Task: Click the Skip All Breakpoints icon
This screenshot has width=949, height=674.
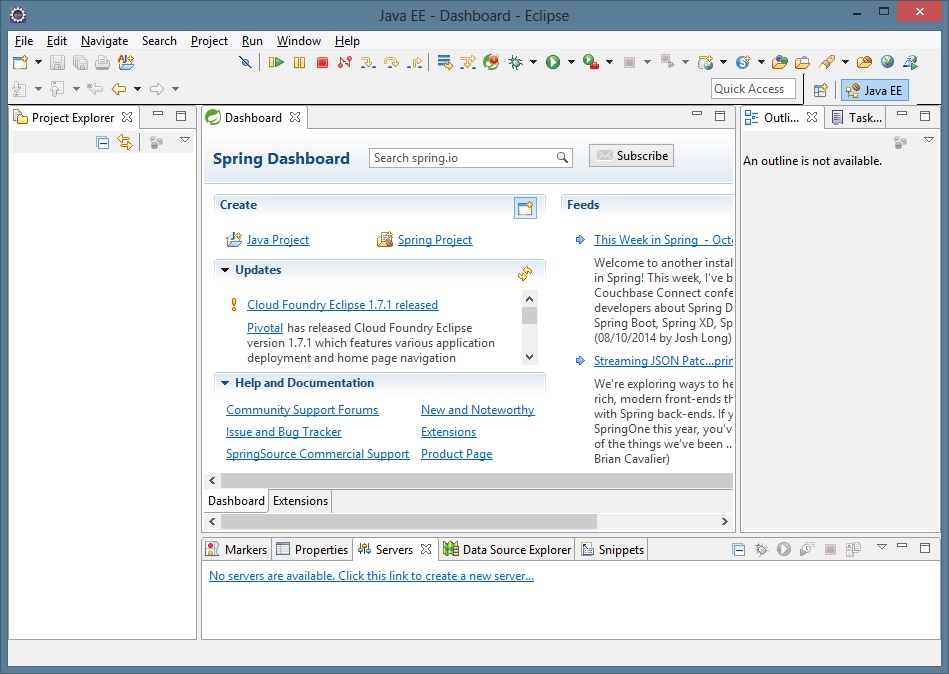Action: (246, 62)
